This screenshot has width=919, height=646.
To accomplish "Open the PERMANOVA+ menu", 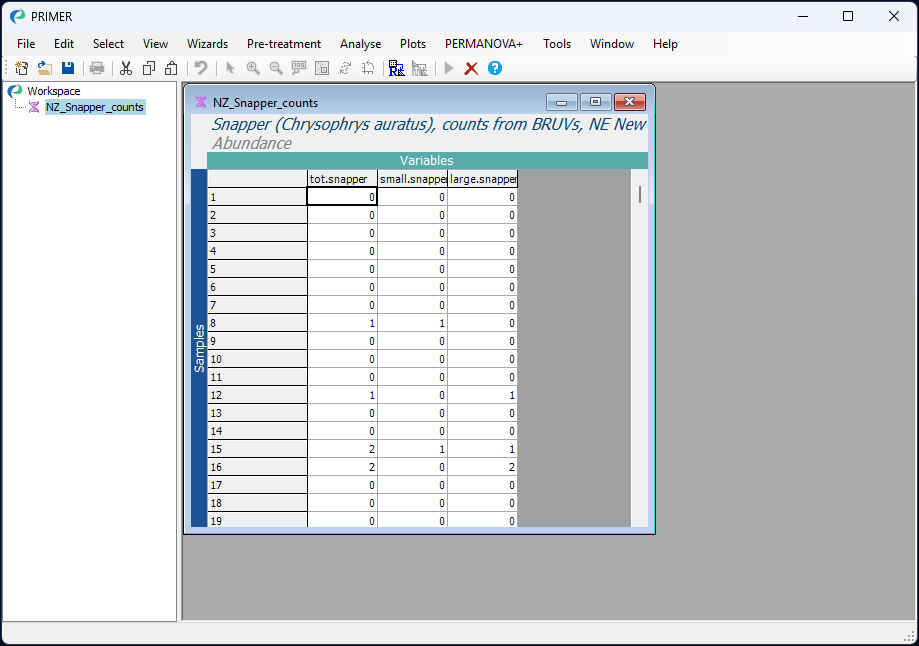I will tap(483, 44).
